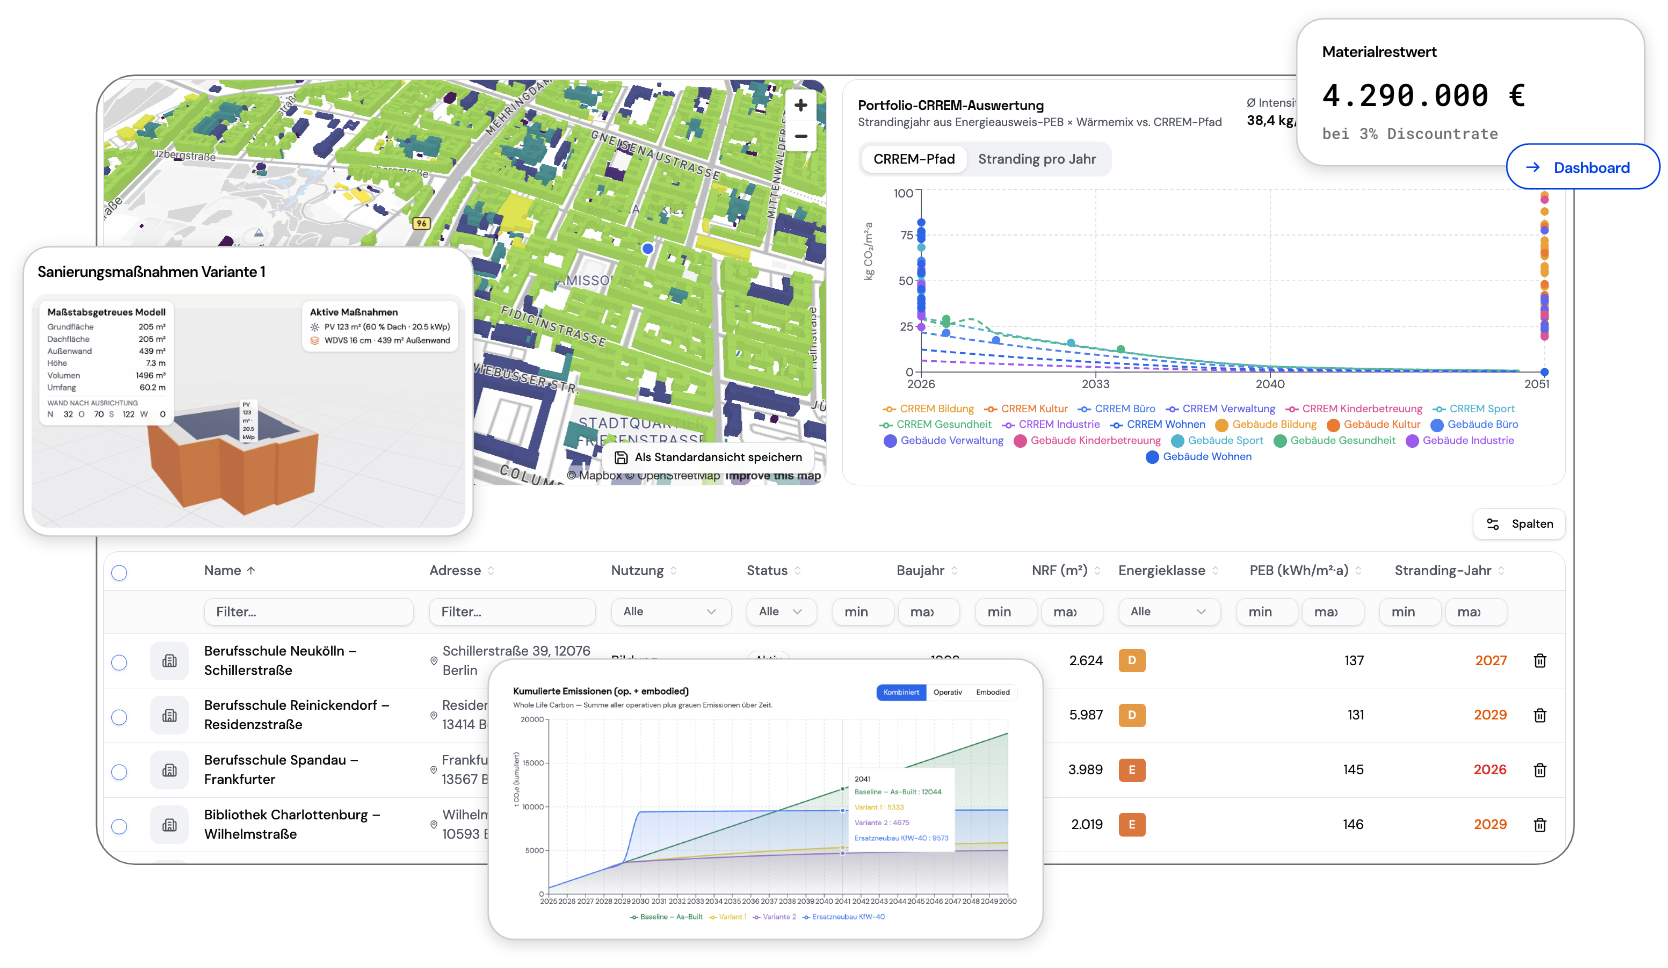1668x968 pixels.
Task: Click the building icon for Berufsschule Neukölln
Action: (x=169, y=661)
